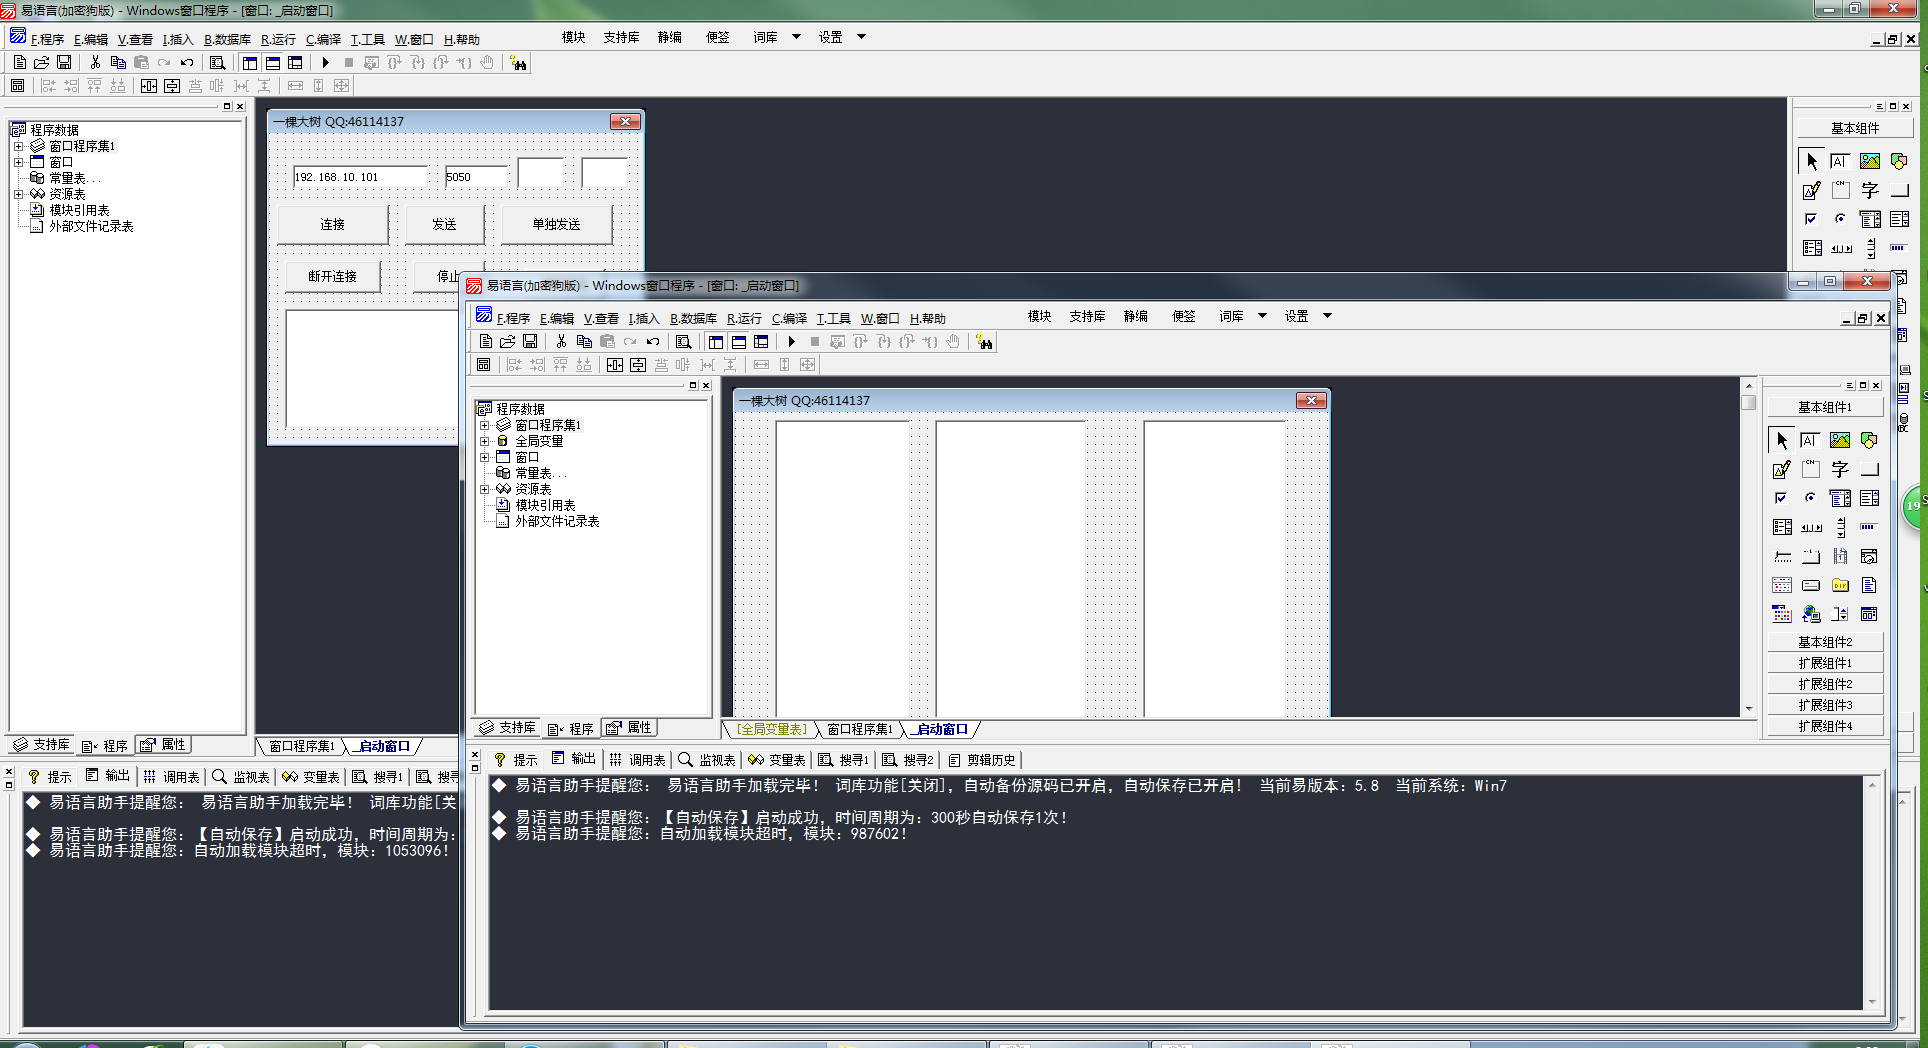Click 断开连接 button on back window form

332,276
